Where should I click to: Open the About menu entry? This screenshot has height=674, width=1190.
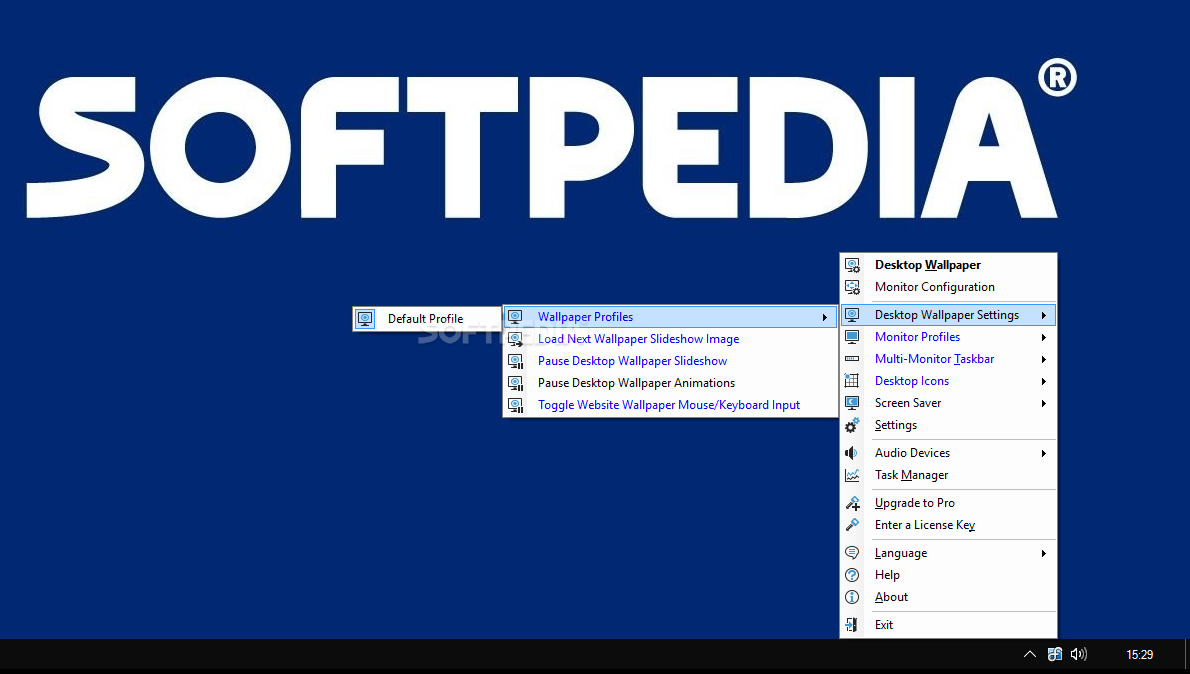click(948, 597)
